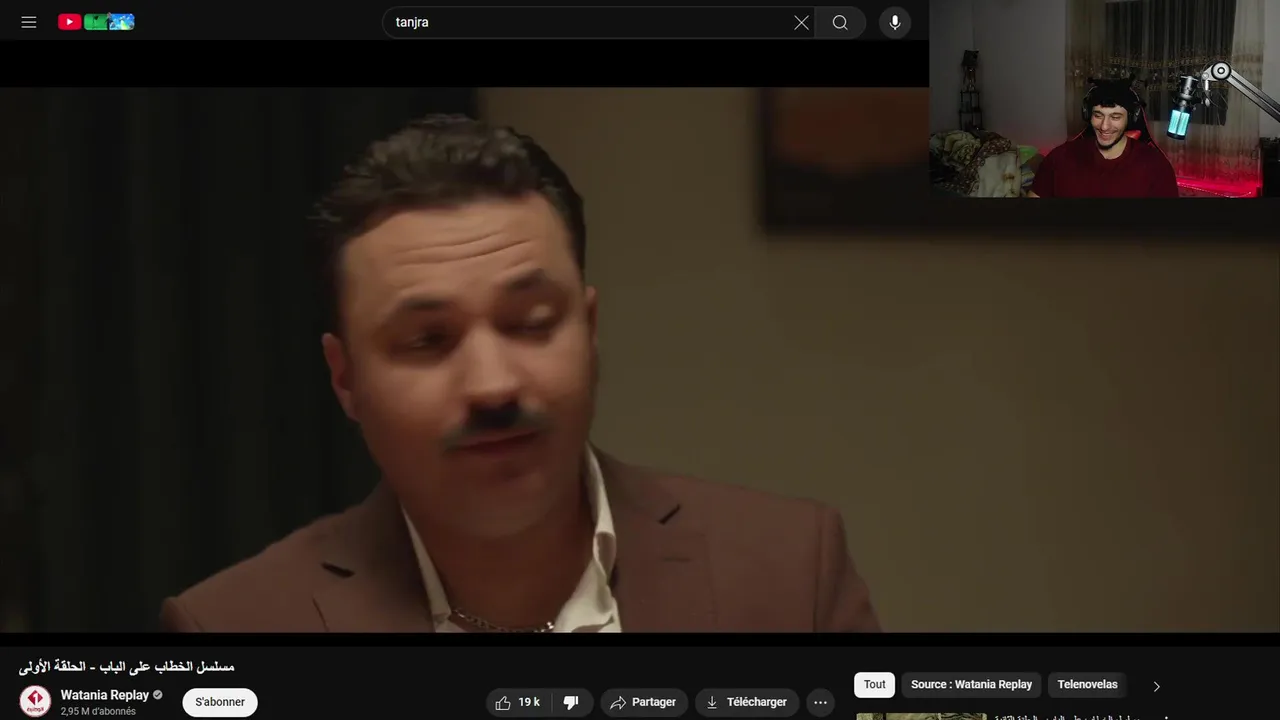Open the first recommended video thumbnail
This screenshot has height=720, width=1280.
click(921, 716)
